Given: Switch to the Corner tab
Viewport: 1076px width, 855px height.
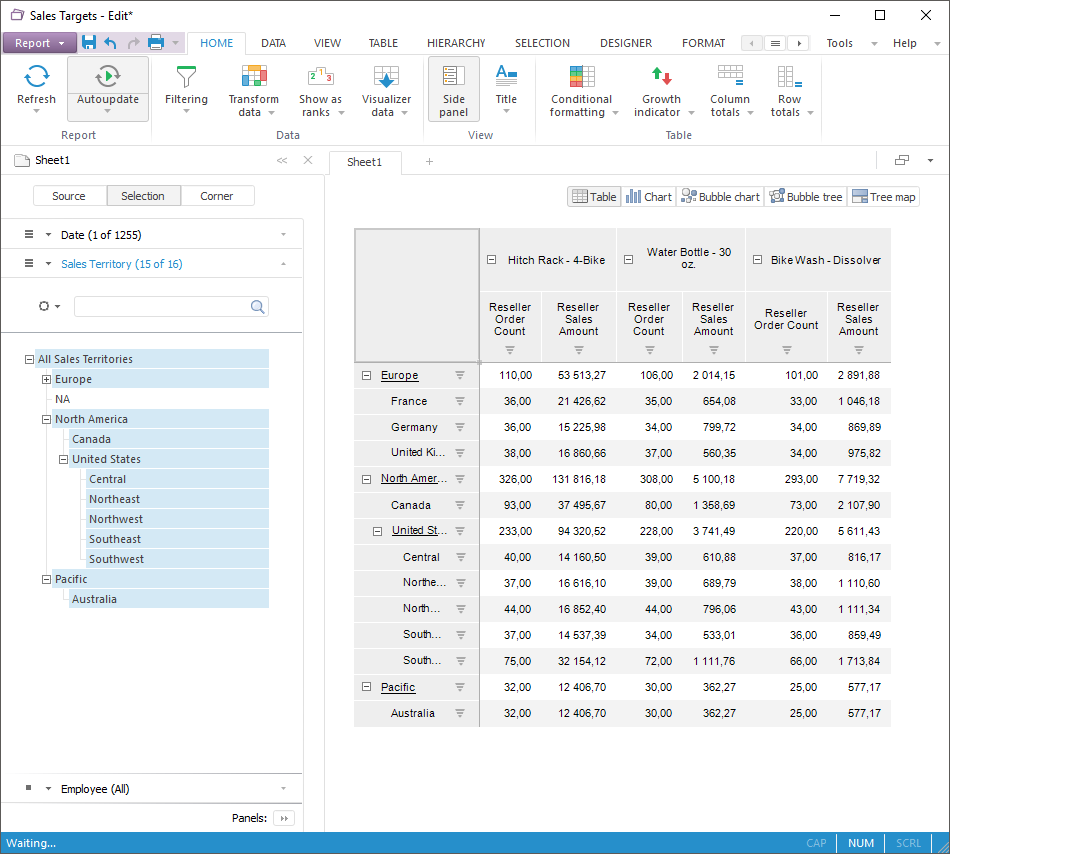Looking at the screenshot, I should click(217, 196).
